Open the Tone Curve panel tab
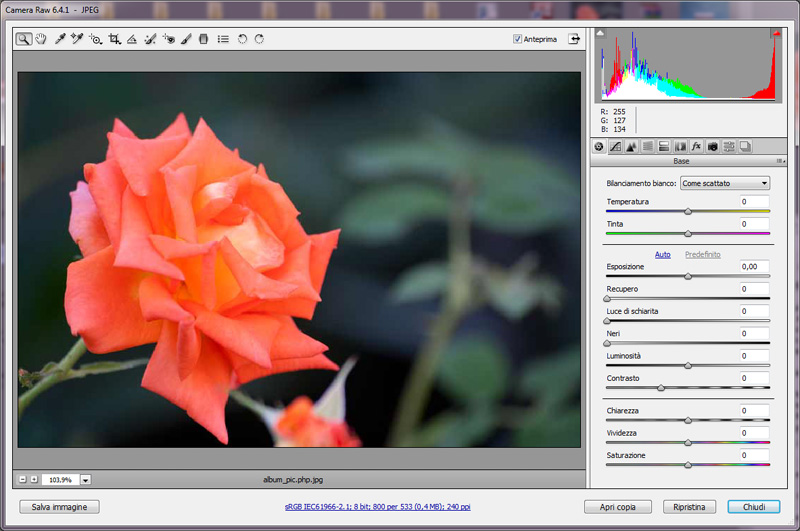This screenshot has height=531, width=800. coord(615,146)
